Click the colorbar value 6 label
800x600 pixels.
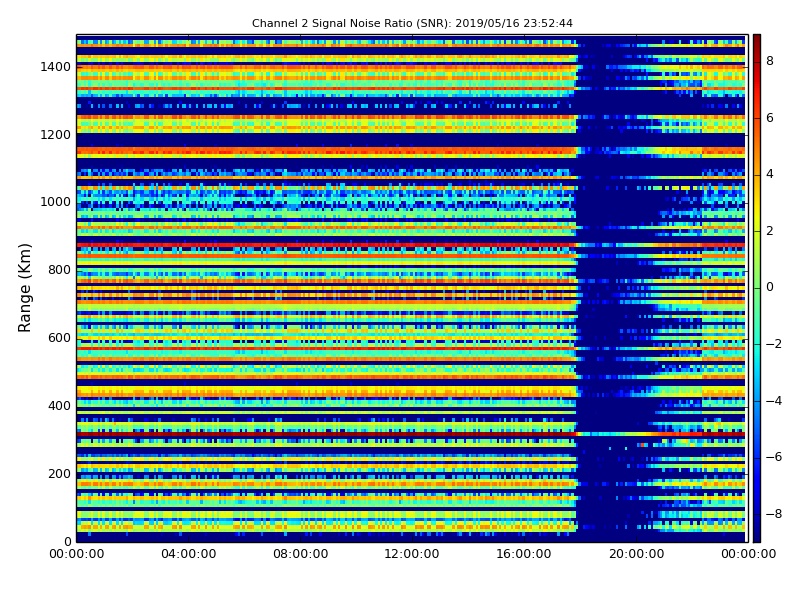coord(770,118)
